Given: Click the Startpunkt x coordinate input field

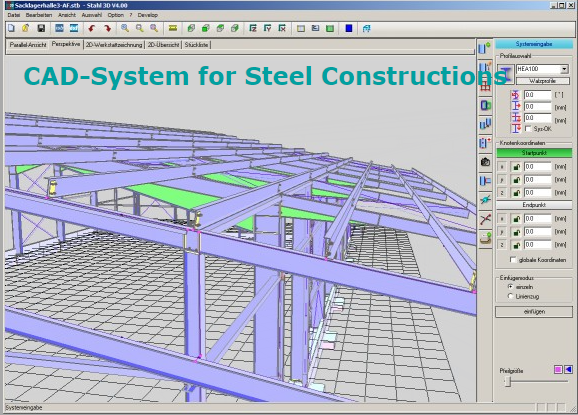Looking at the screenshot, I should [x=537, y=167].
